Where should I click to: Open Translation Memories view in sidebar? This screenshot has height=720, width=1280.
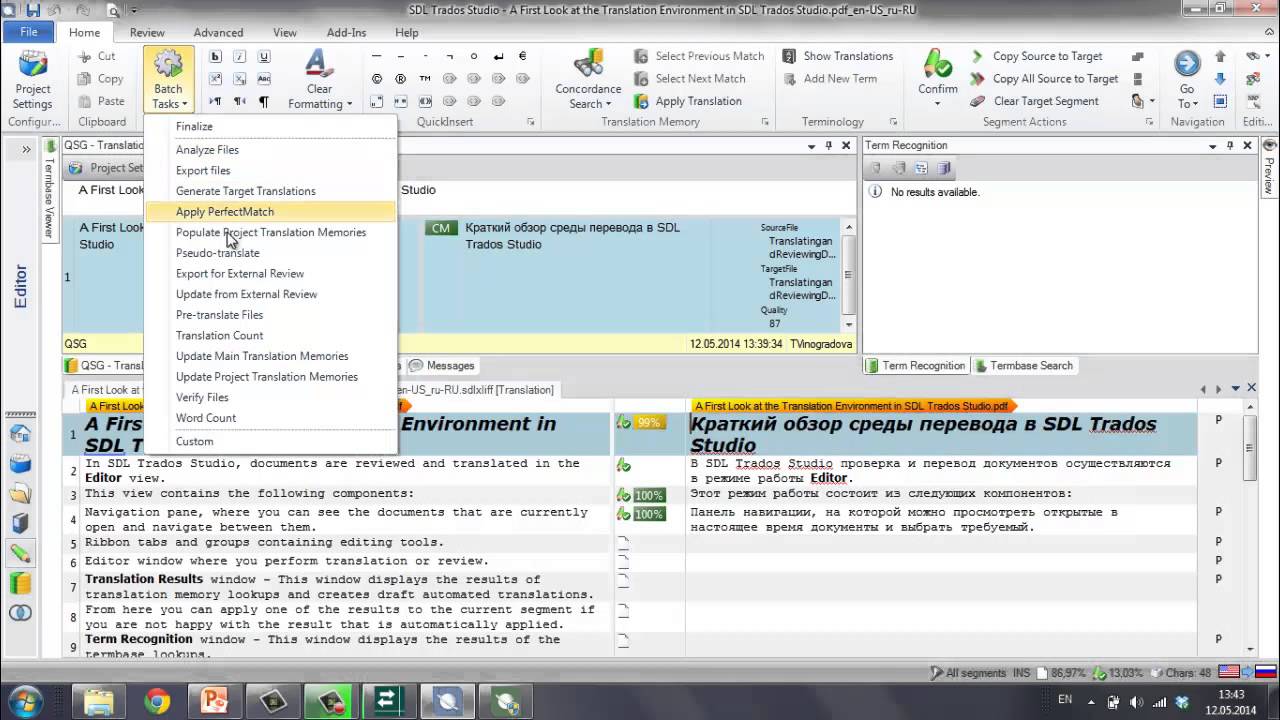coord(20,583)
